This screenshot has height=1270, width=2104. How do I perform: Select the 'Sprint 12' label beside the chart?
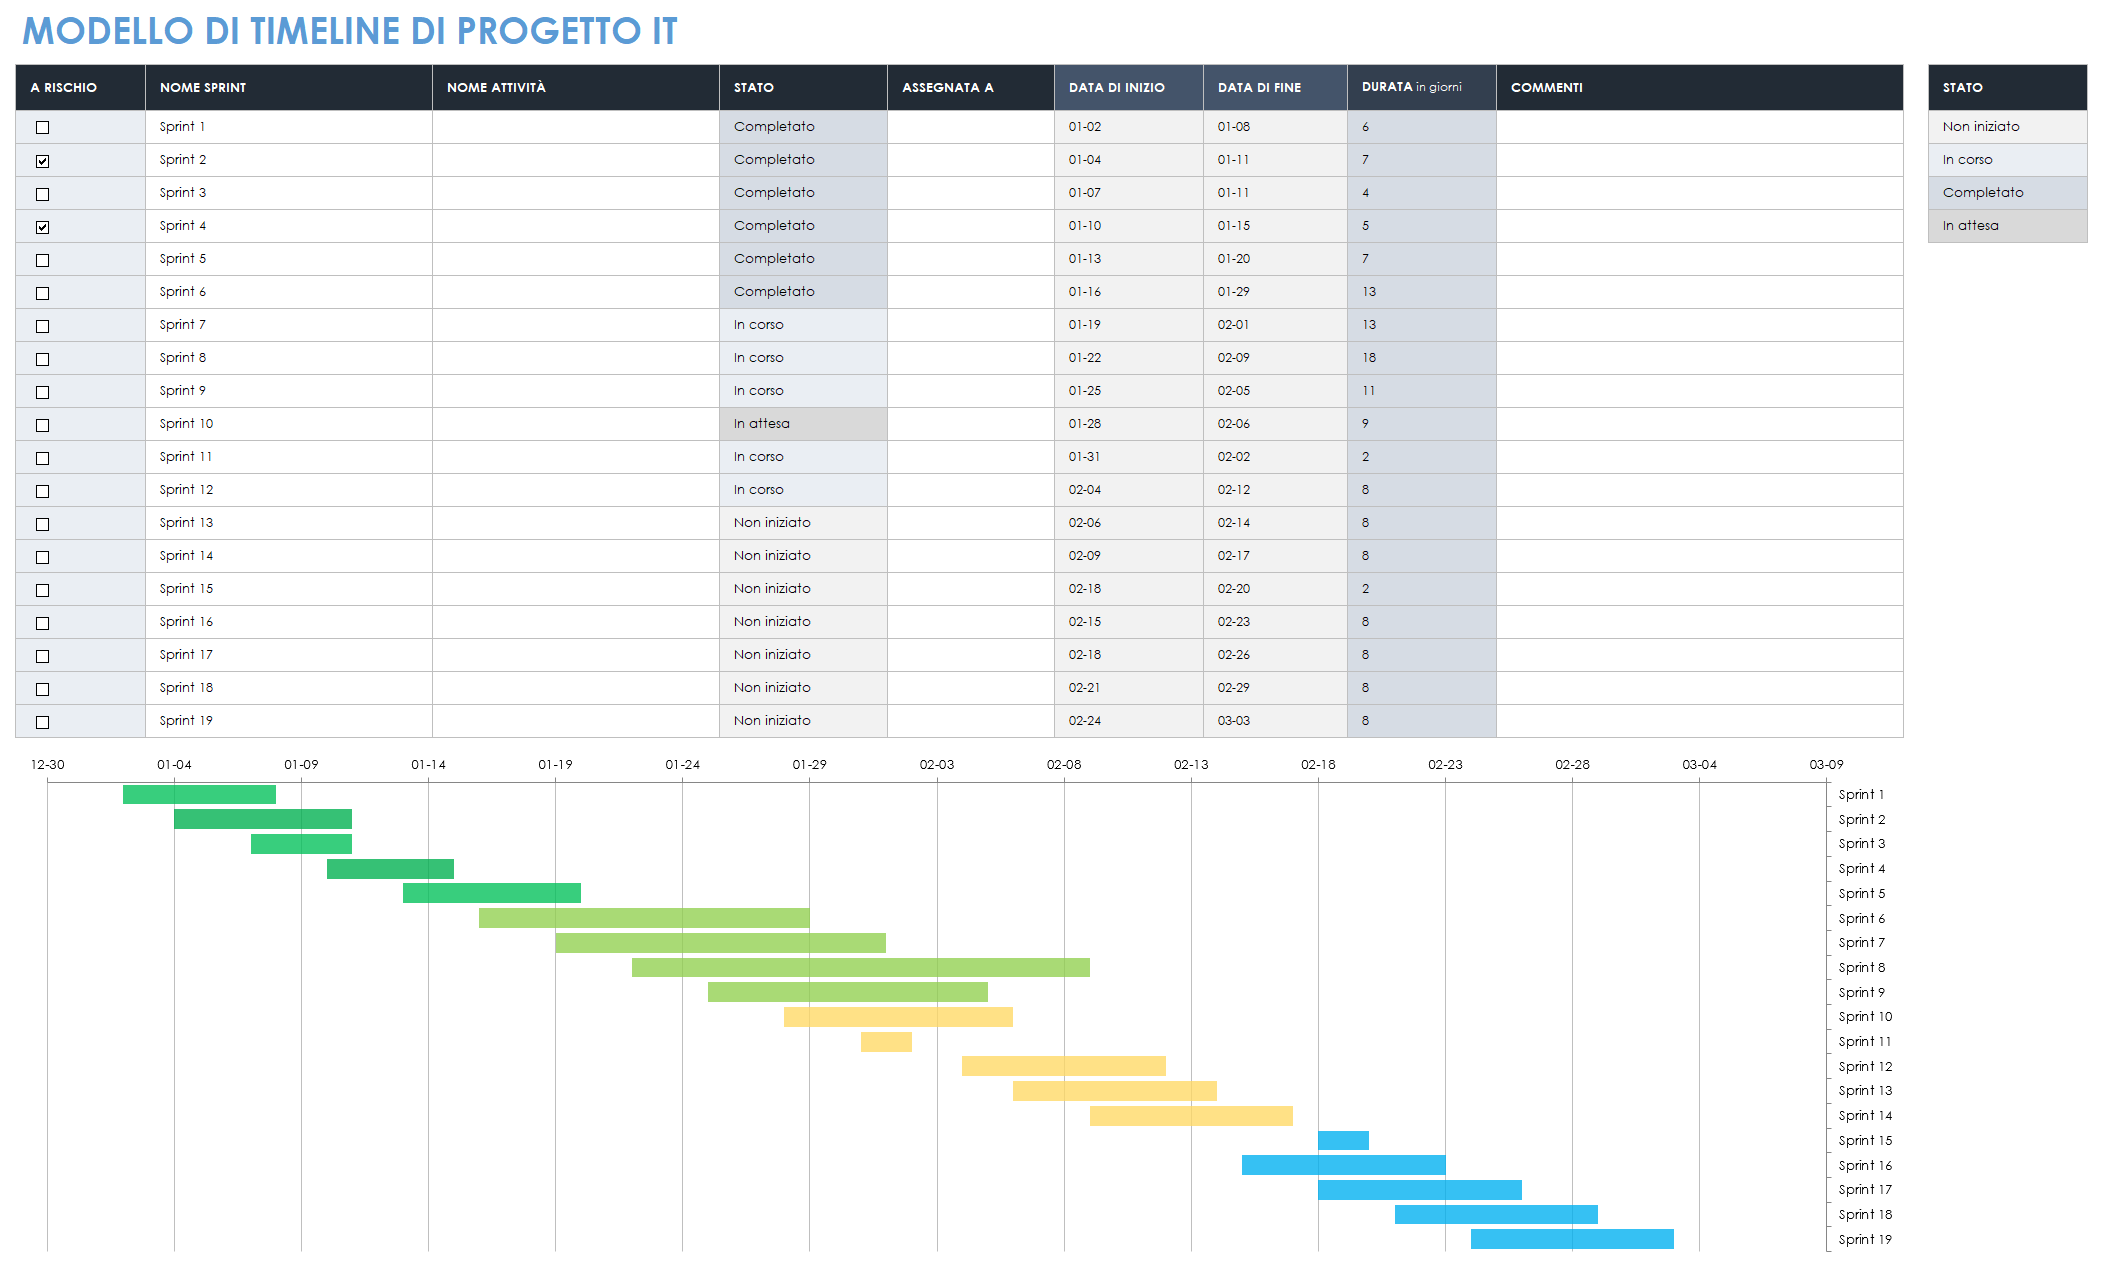coord(1865,1067)
